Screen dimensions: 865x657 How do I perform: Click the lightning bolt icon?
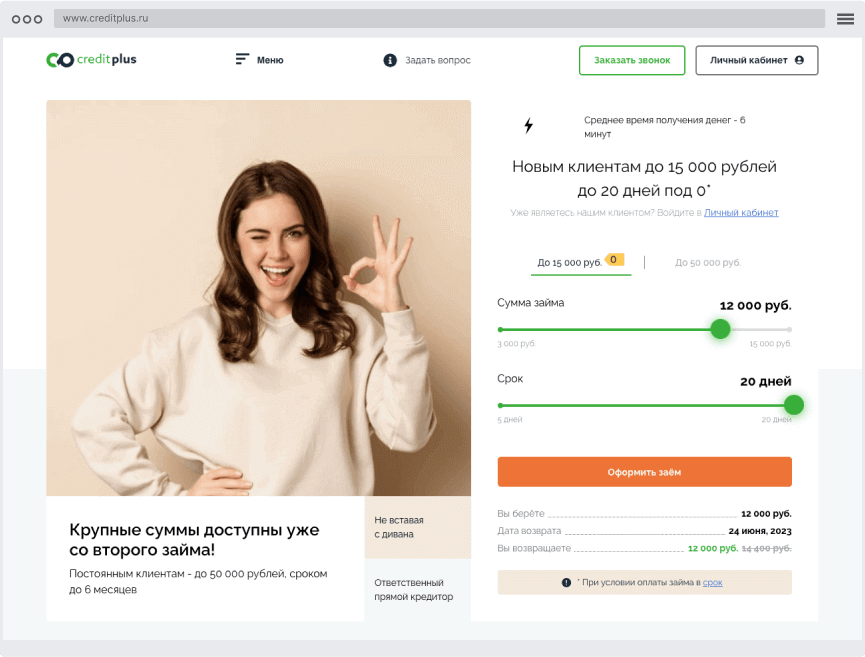(529, 125)
